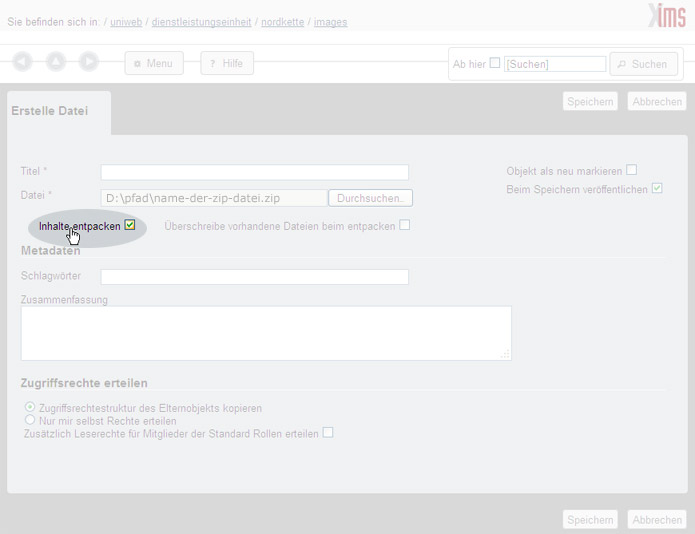Click the Datei path input field

pos(214,198)
